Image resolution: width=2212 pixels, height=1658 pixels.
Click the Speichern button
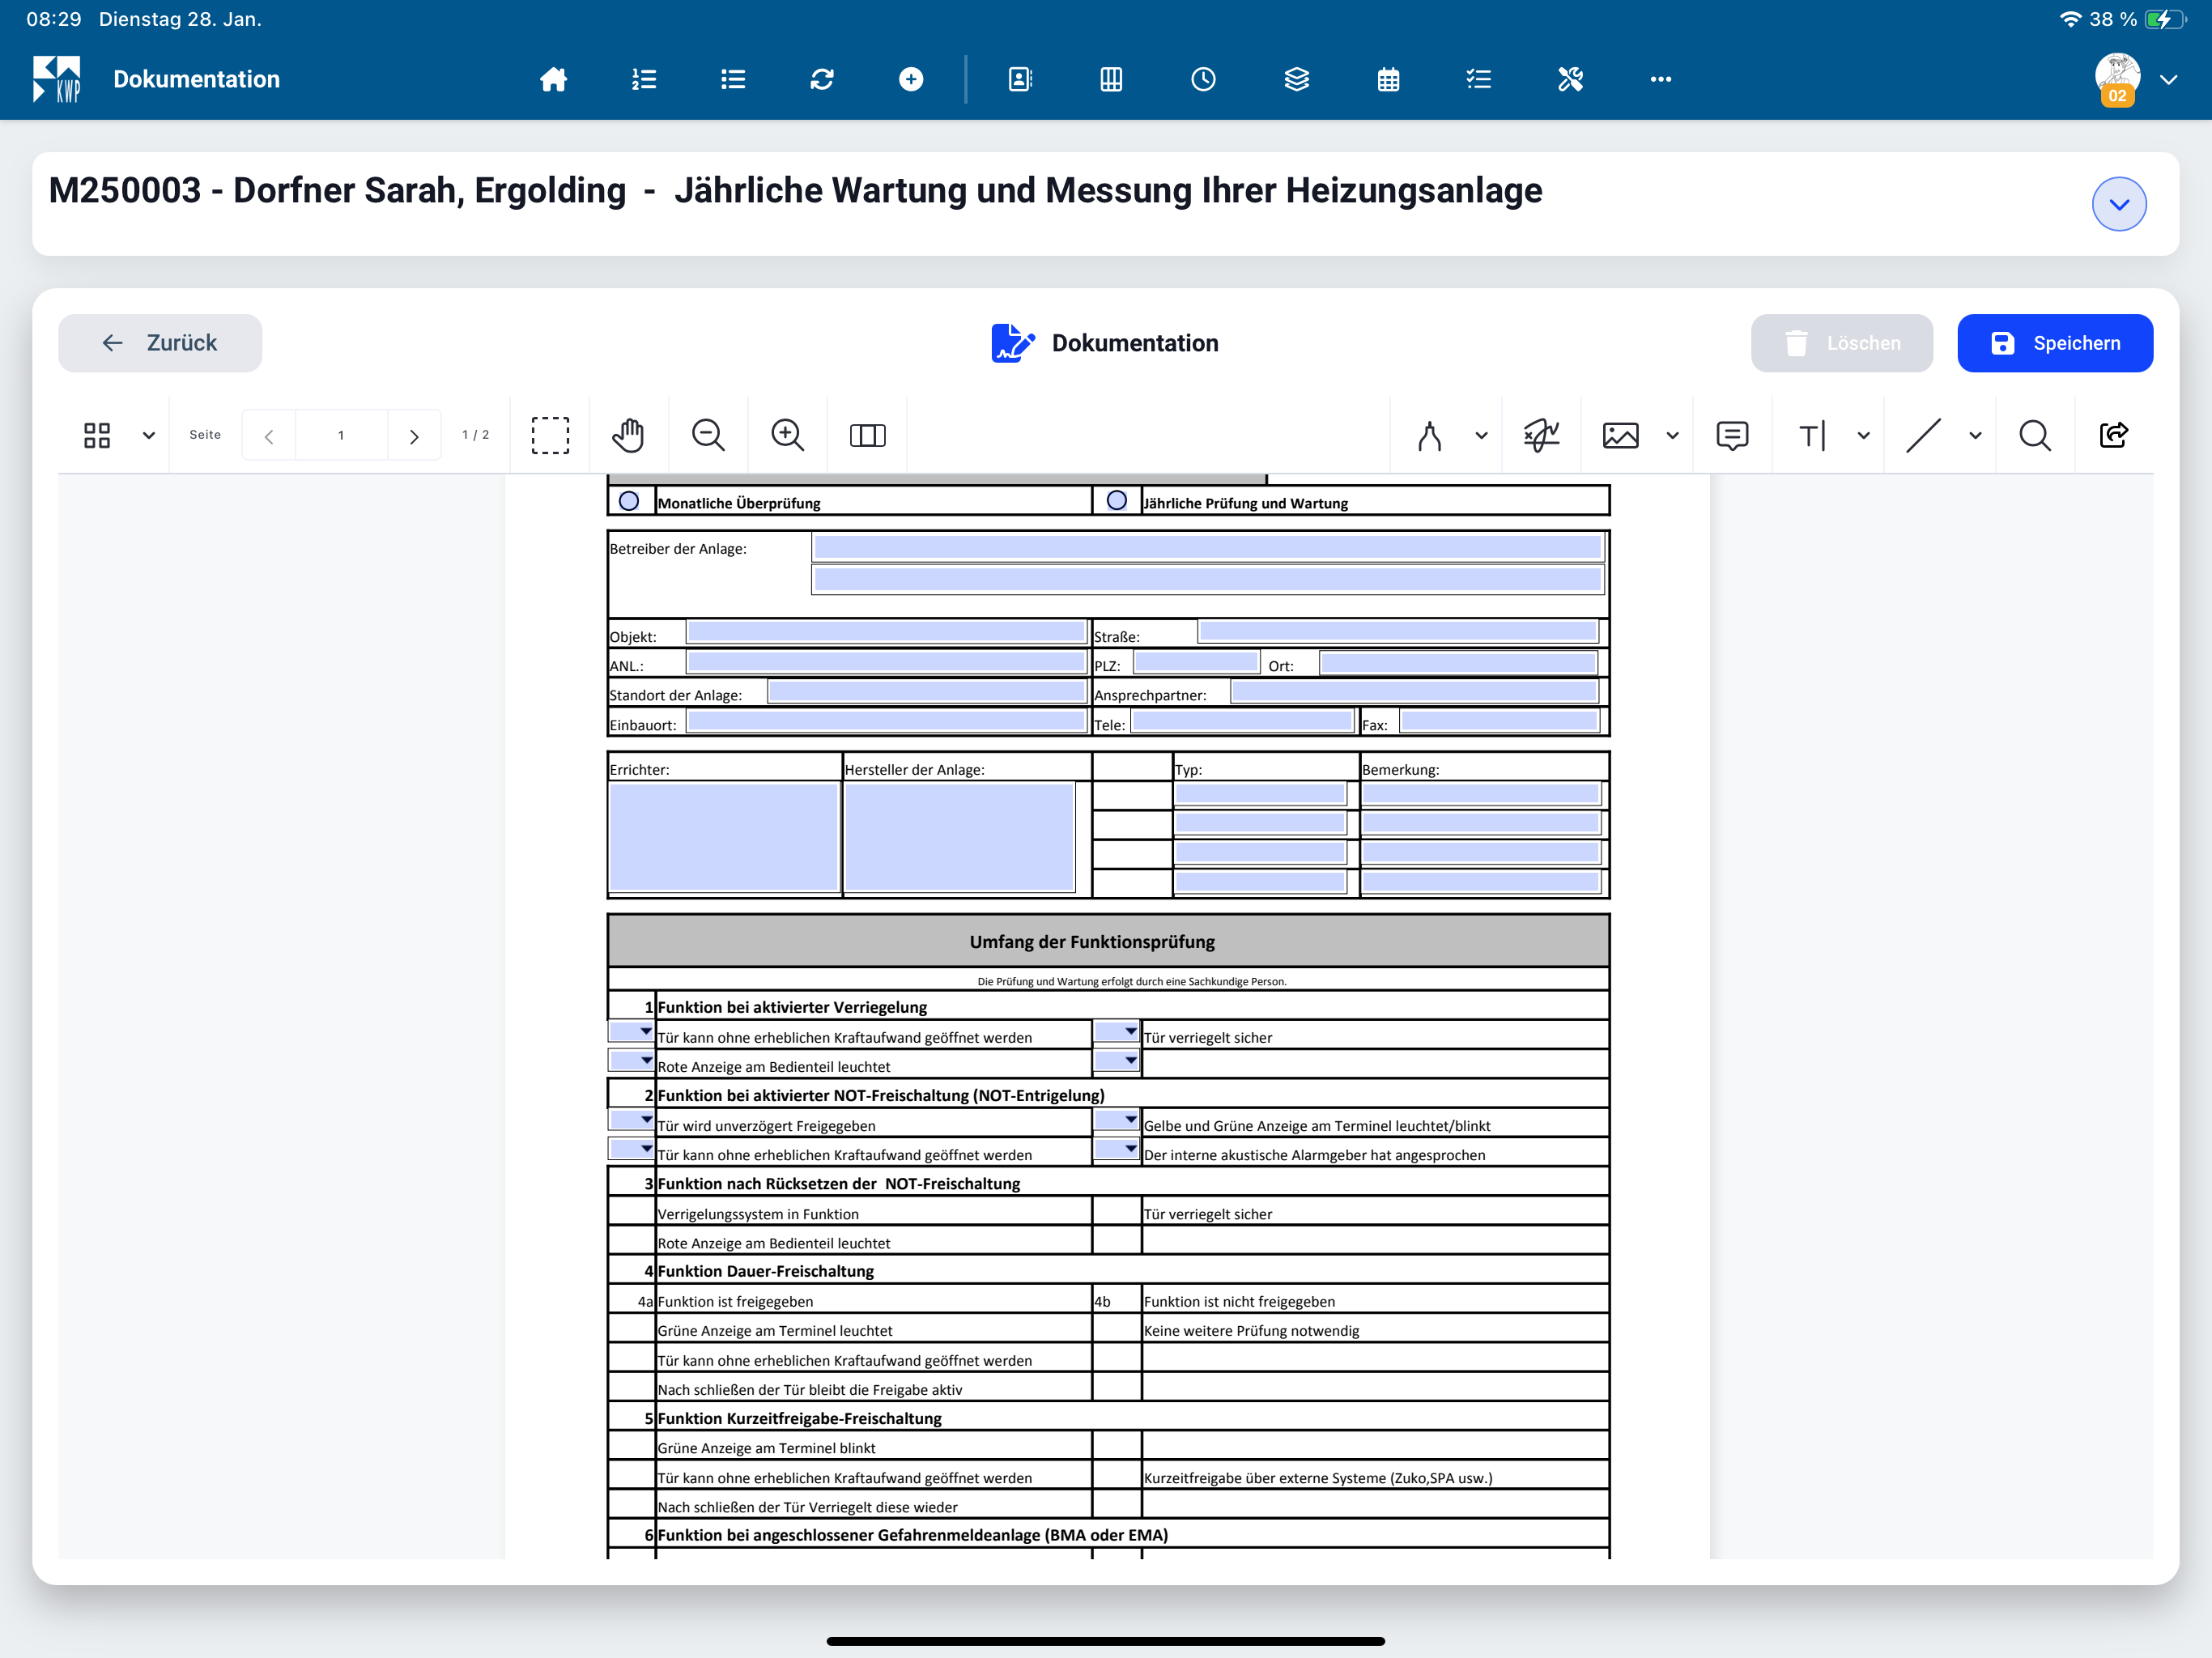(x=2054, y=343)
